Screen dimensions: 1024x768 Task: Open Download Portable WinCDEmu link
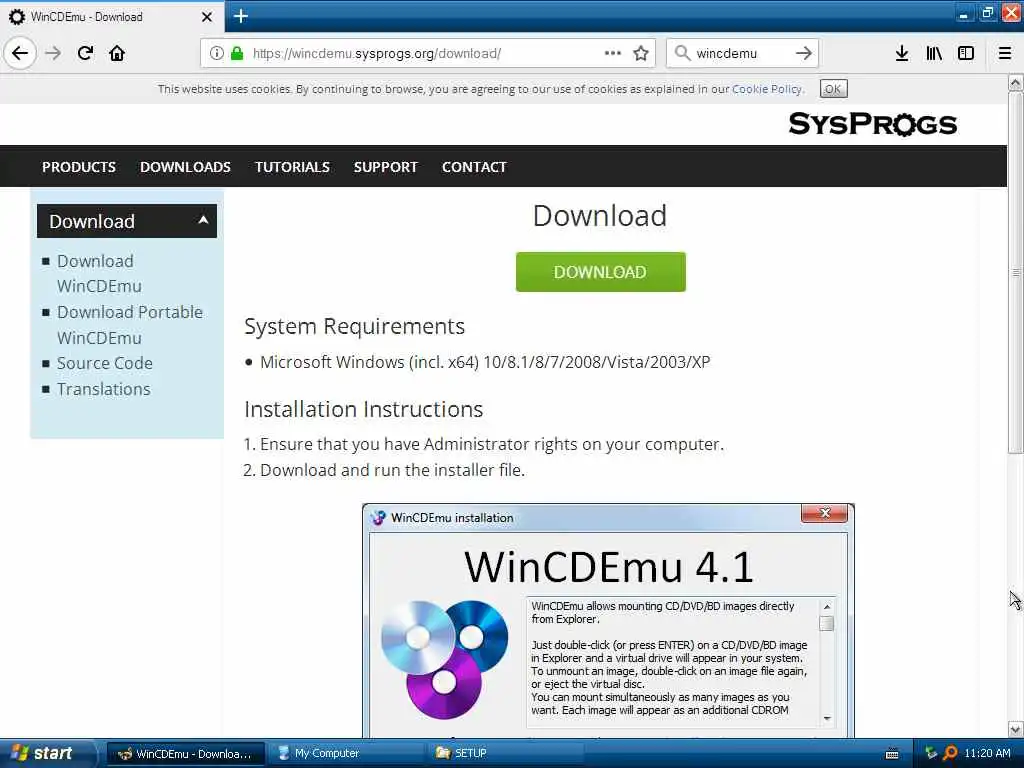pyautogui.click(x=130, y=325)
